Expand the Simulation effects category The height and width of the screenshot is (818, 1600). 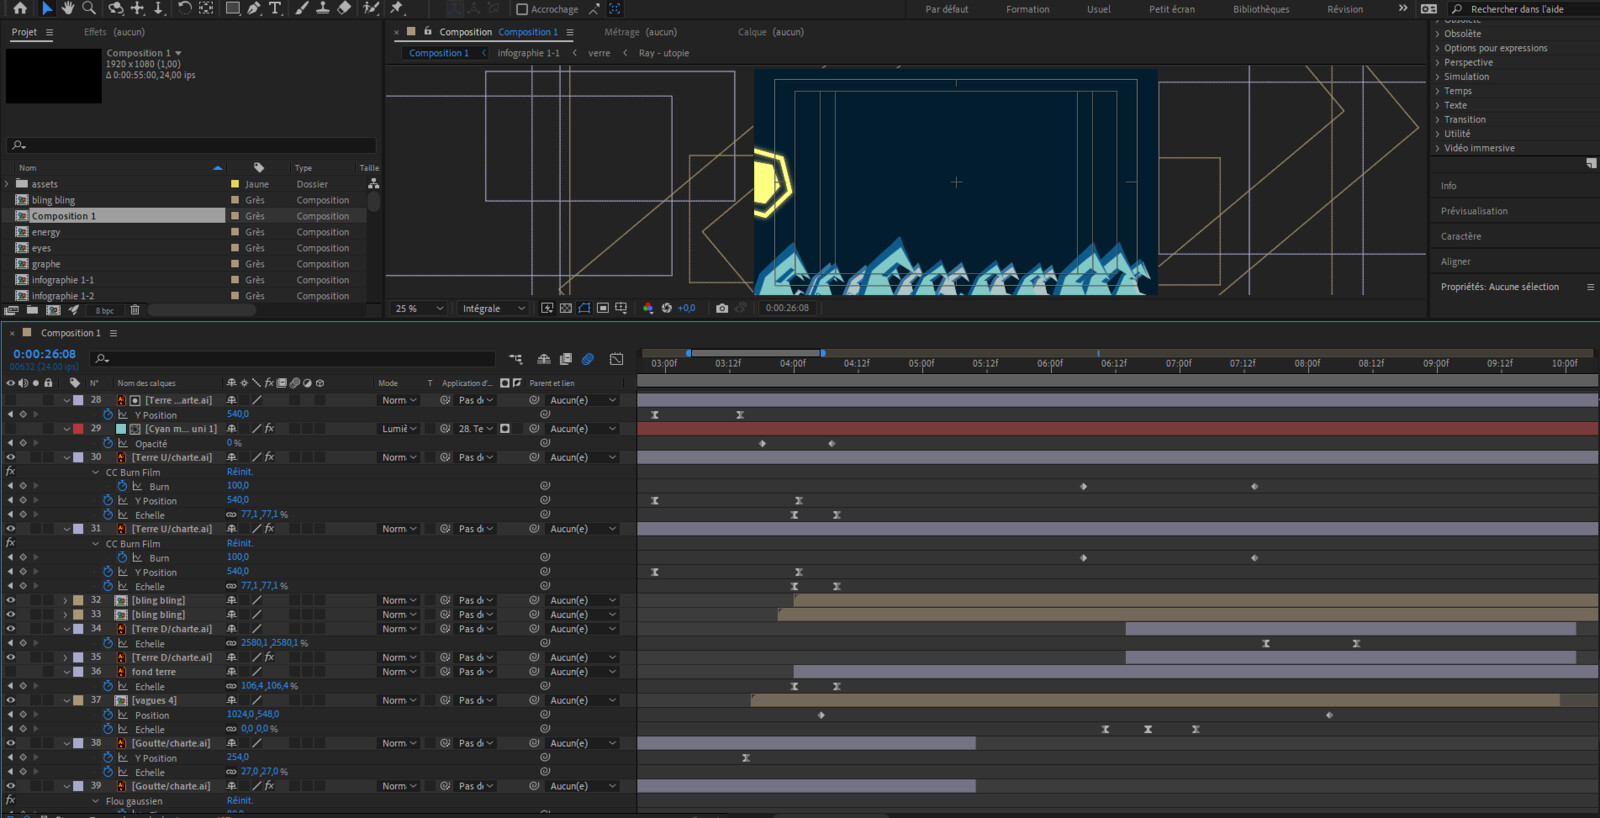[x=1437, y=77]
